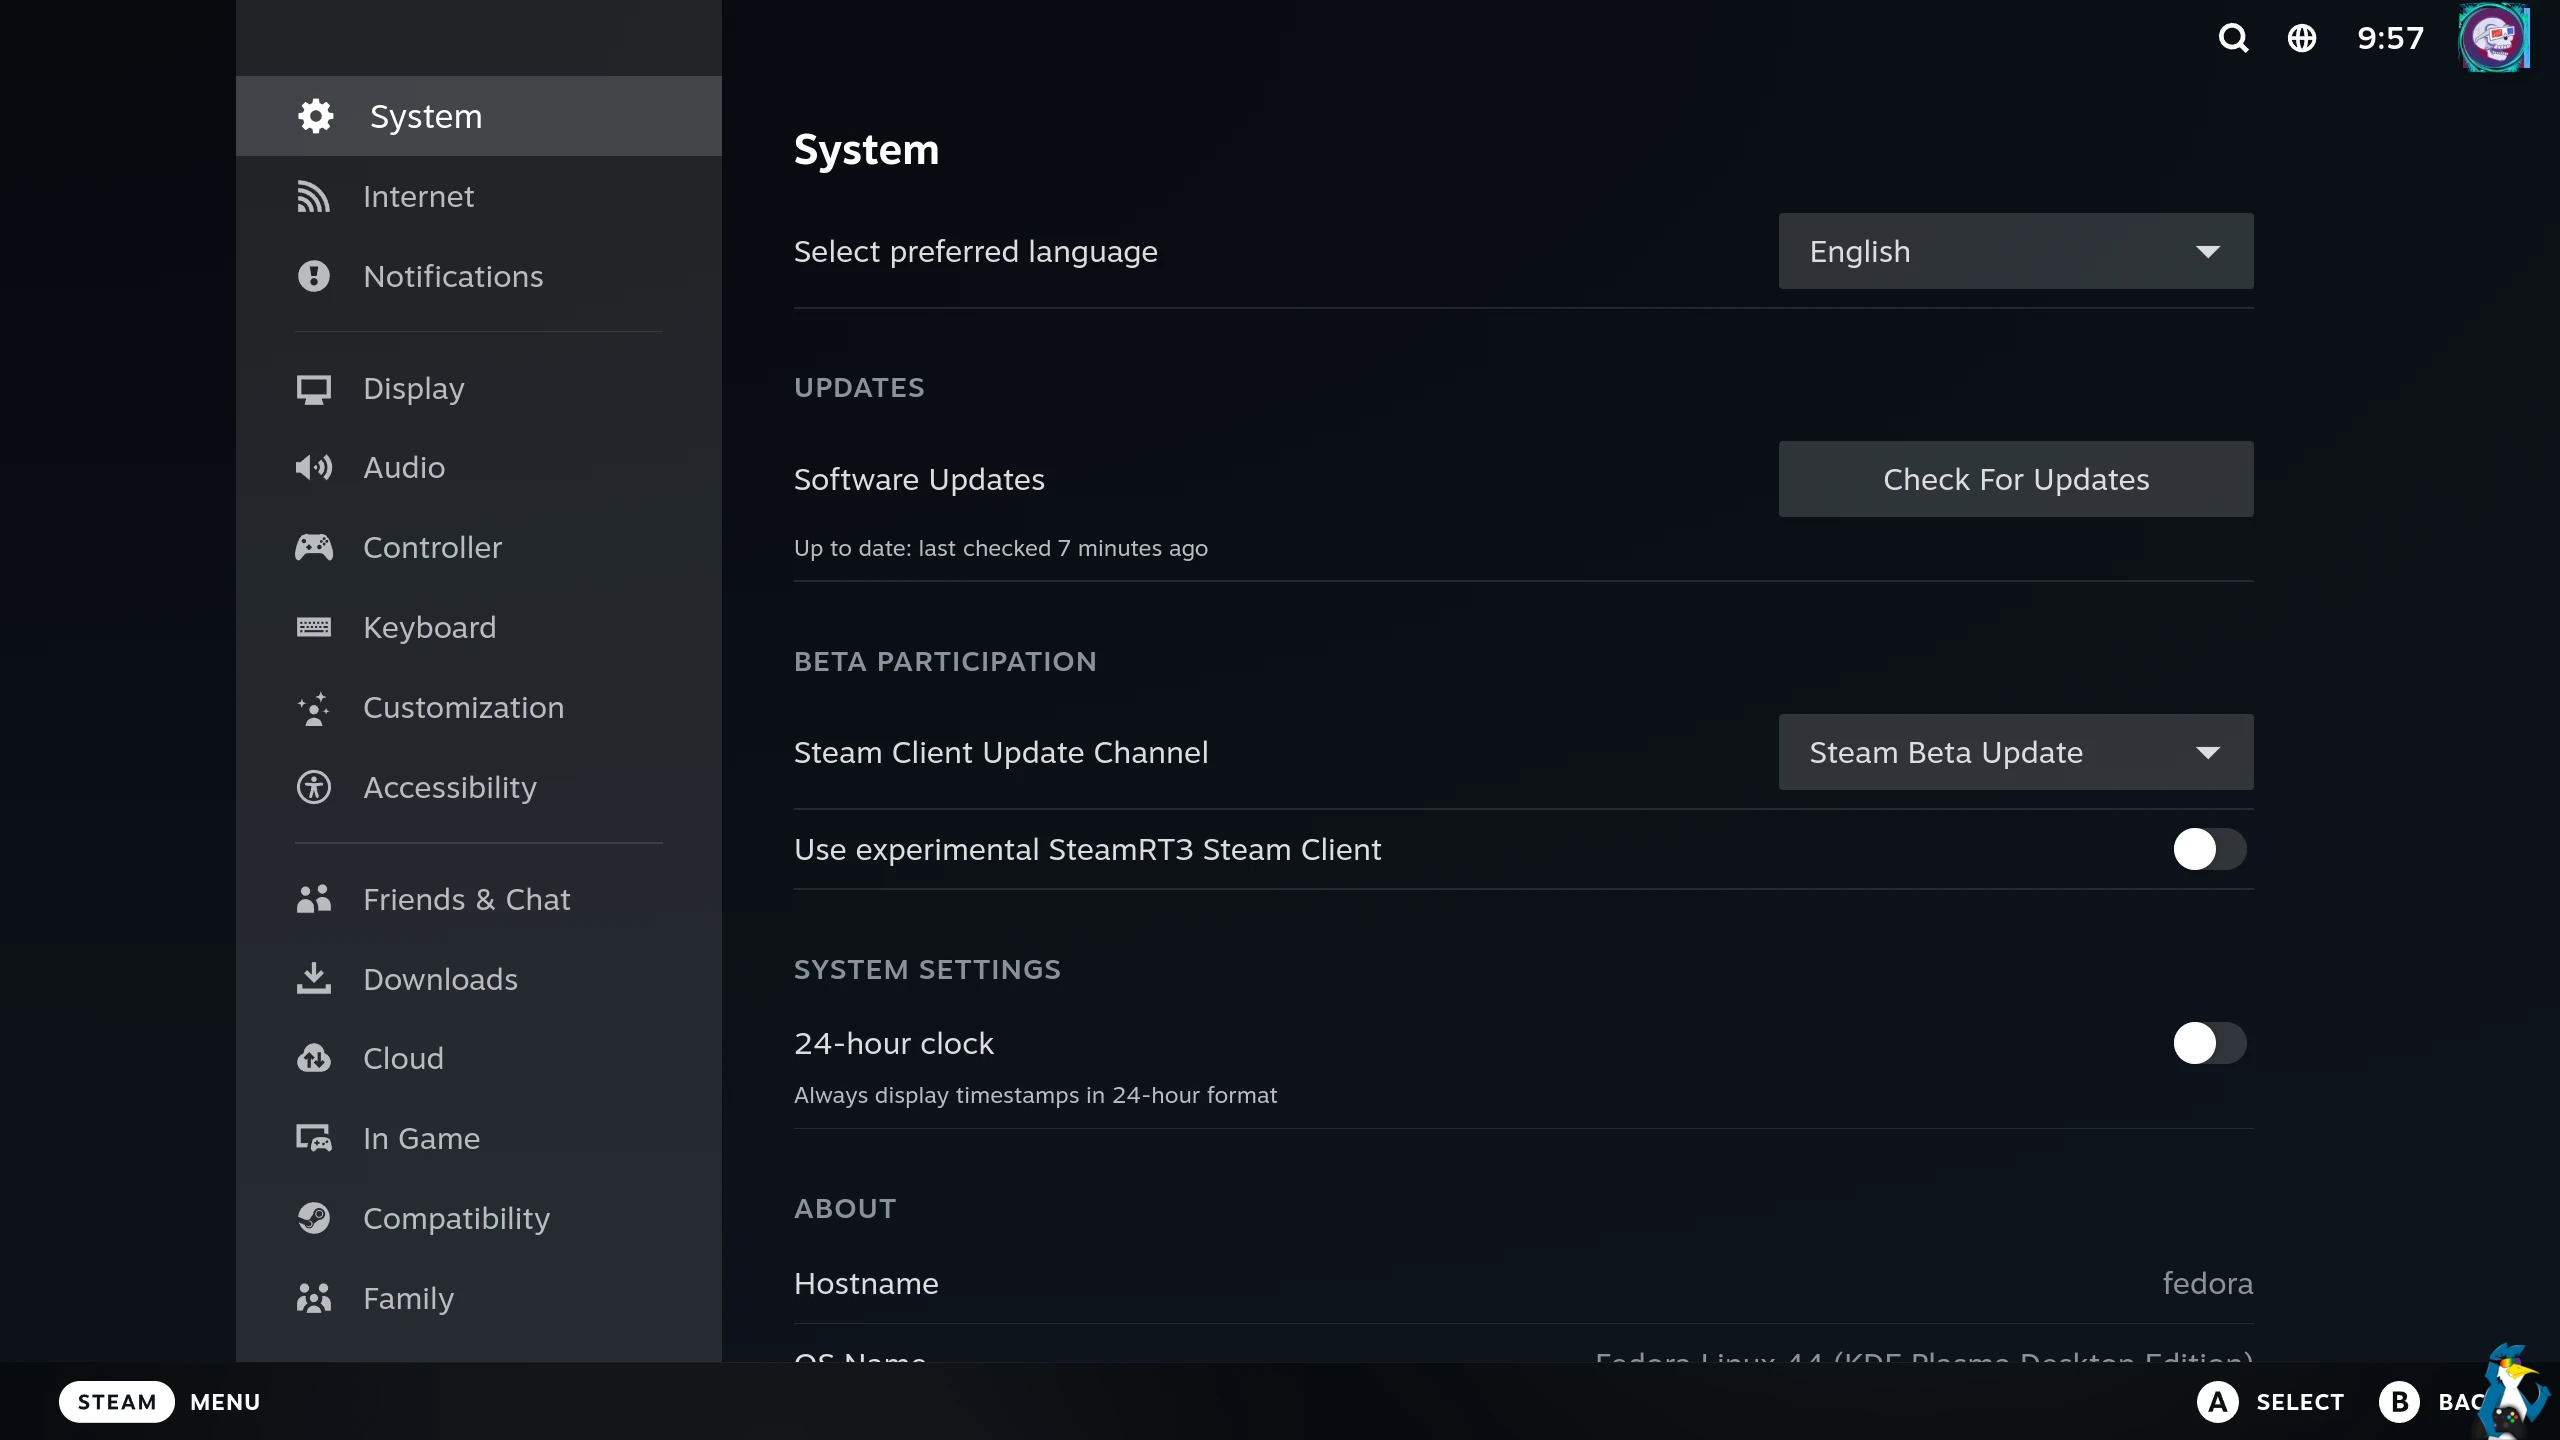Click 'Always display timestamps in 24-hour format' text
Screen dimensions: 2560x1440
(1035, 1095)
